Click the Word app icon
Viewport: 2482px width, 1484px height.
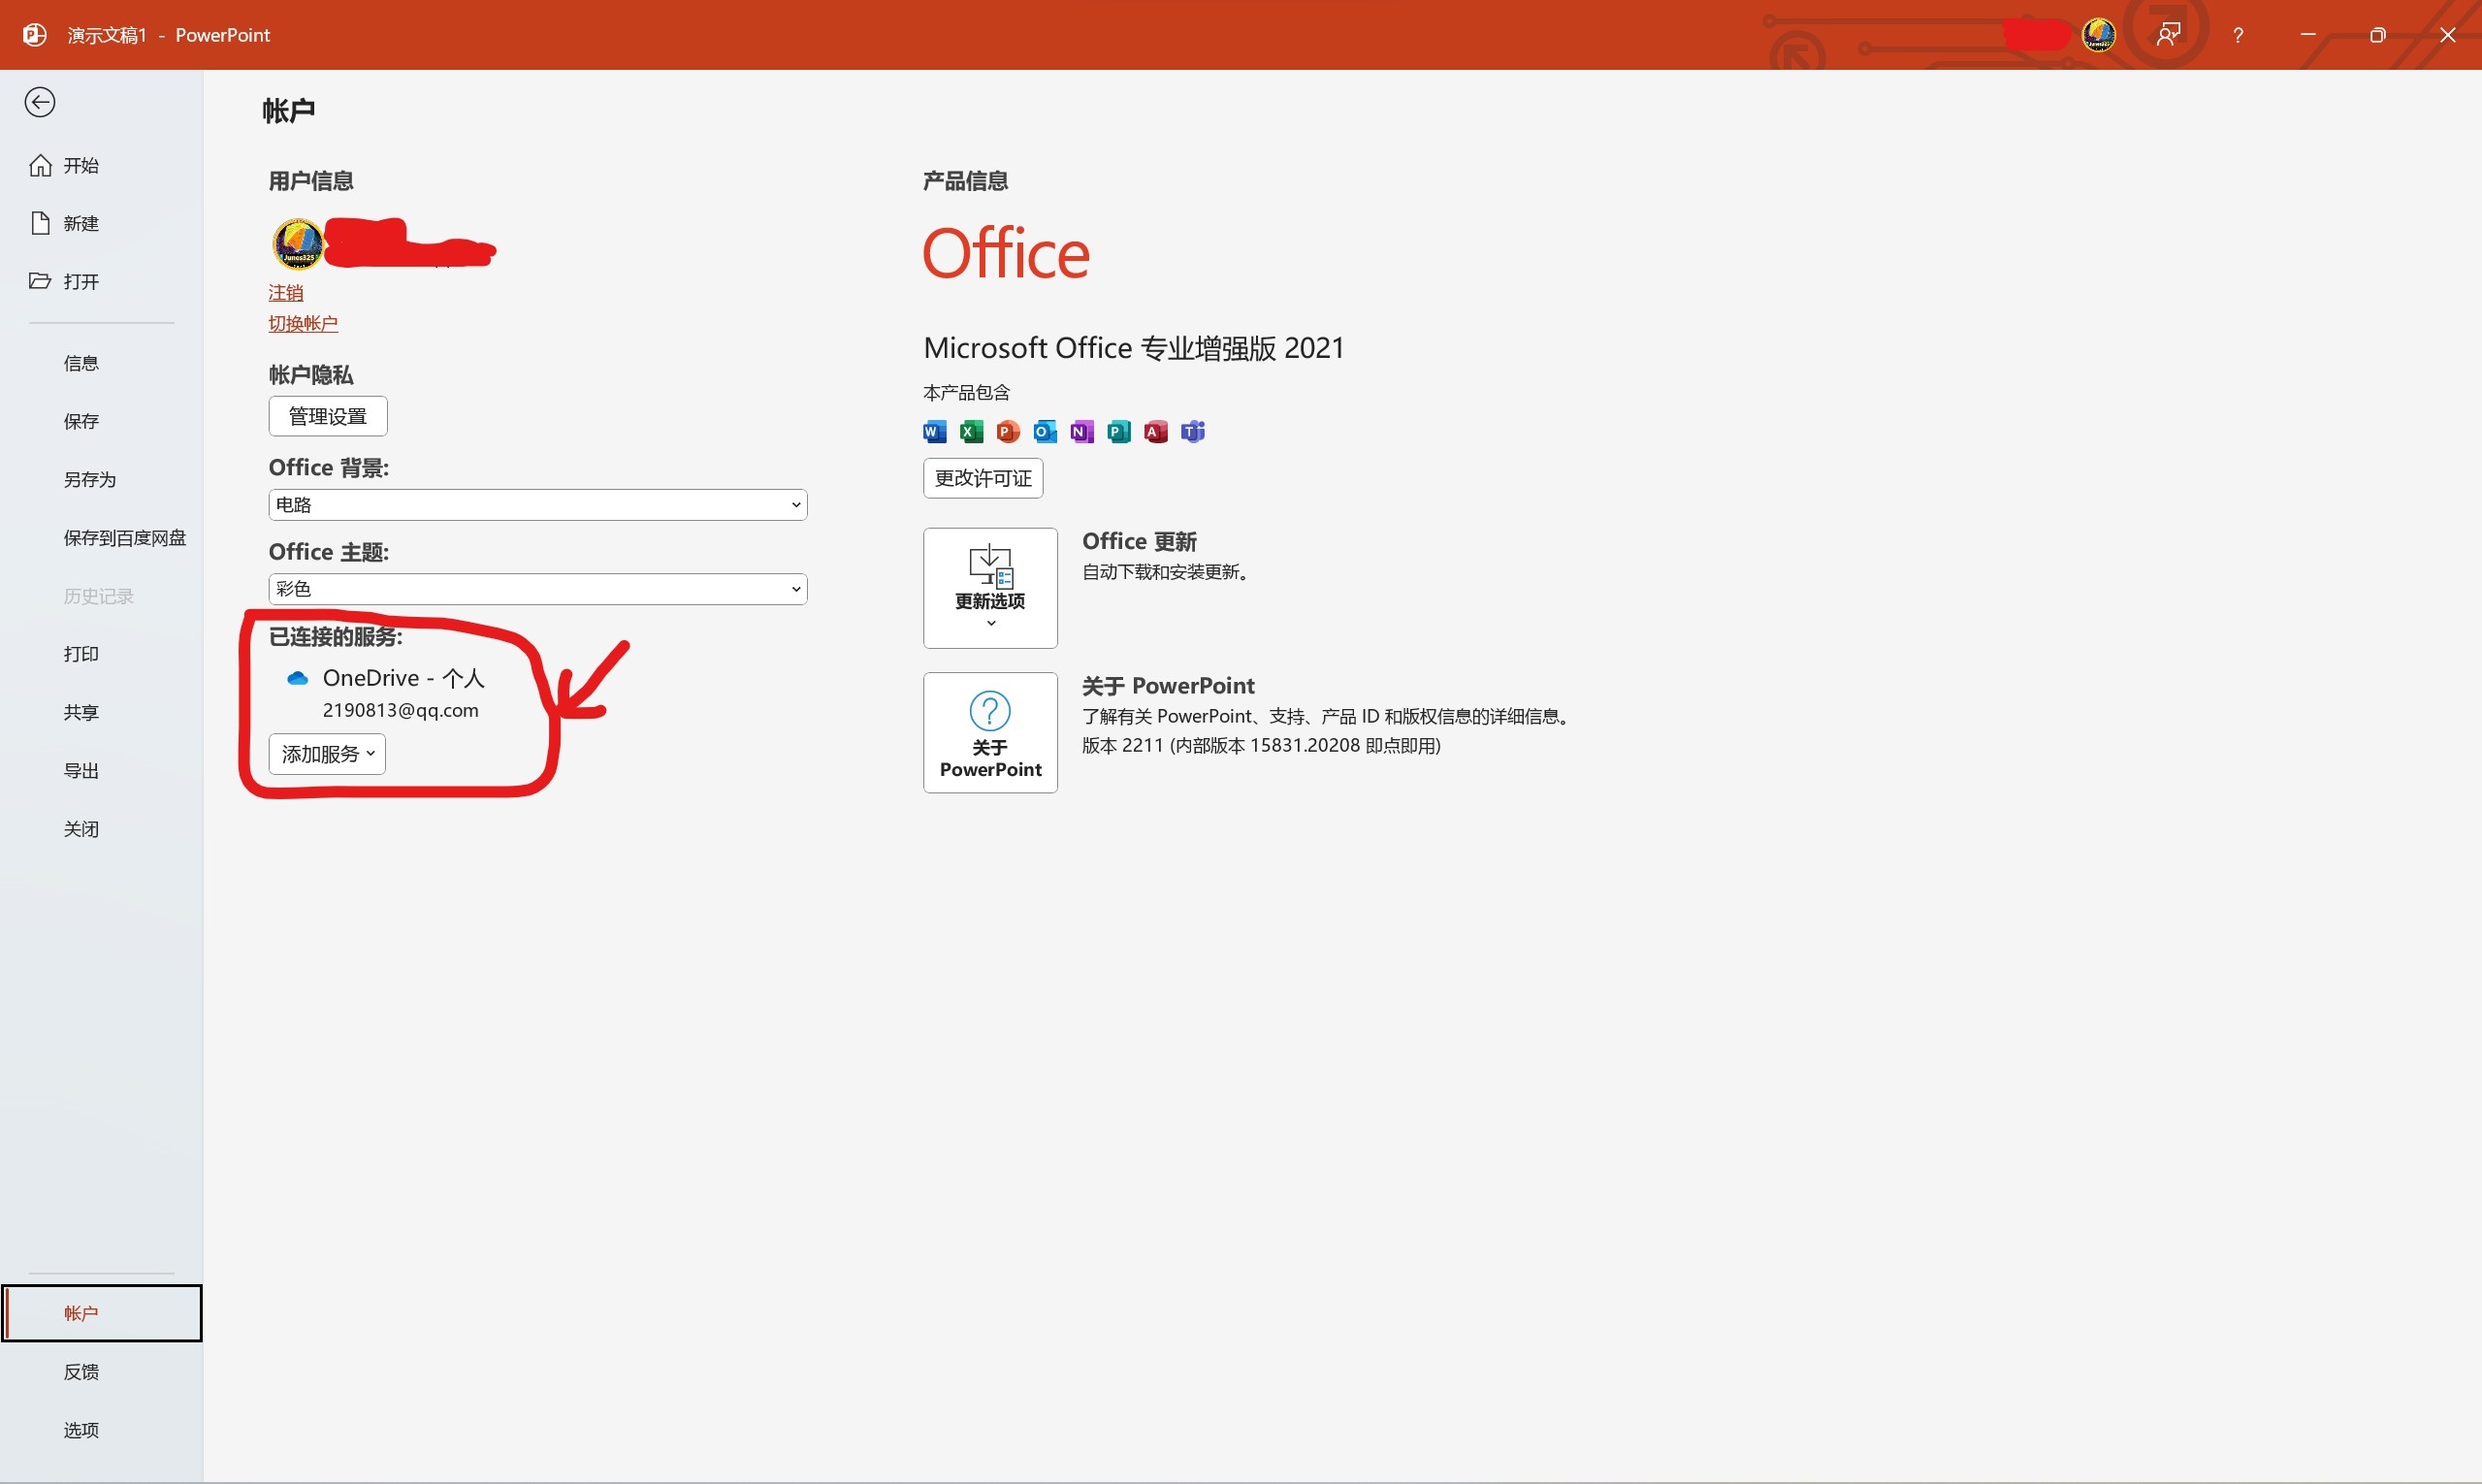(934, 432)
